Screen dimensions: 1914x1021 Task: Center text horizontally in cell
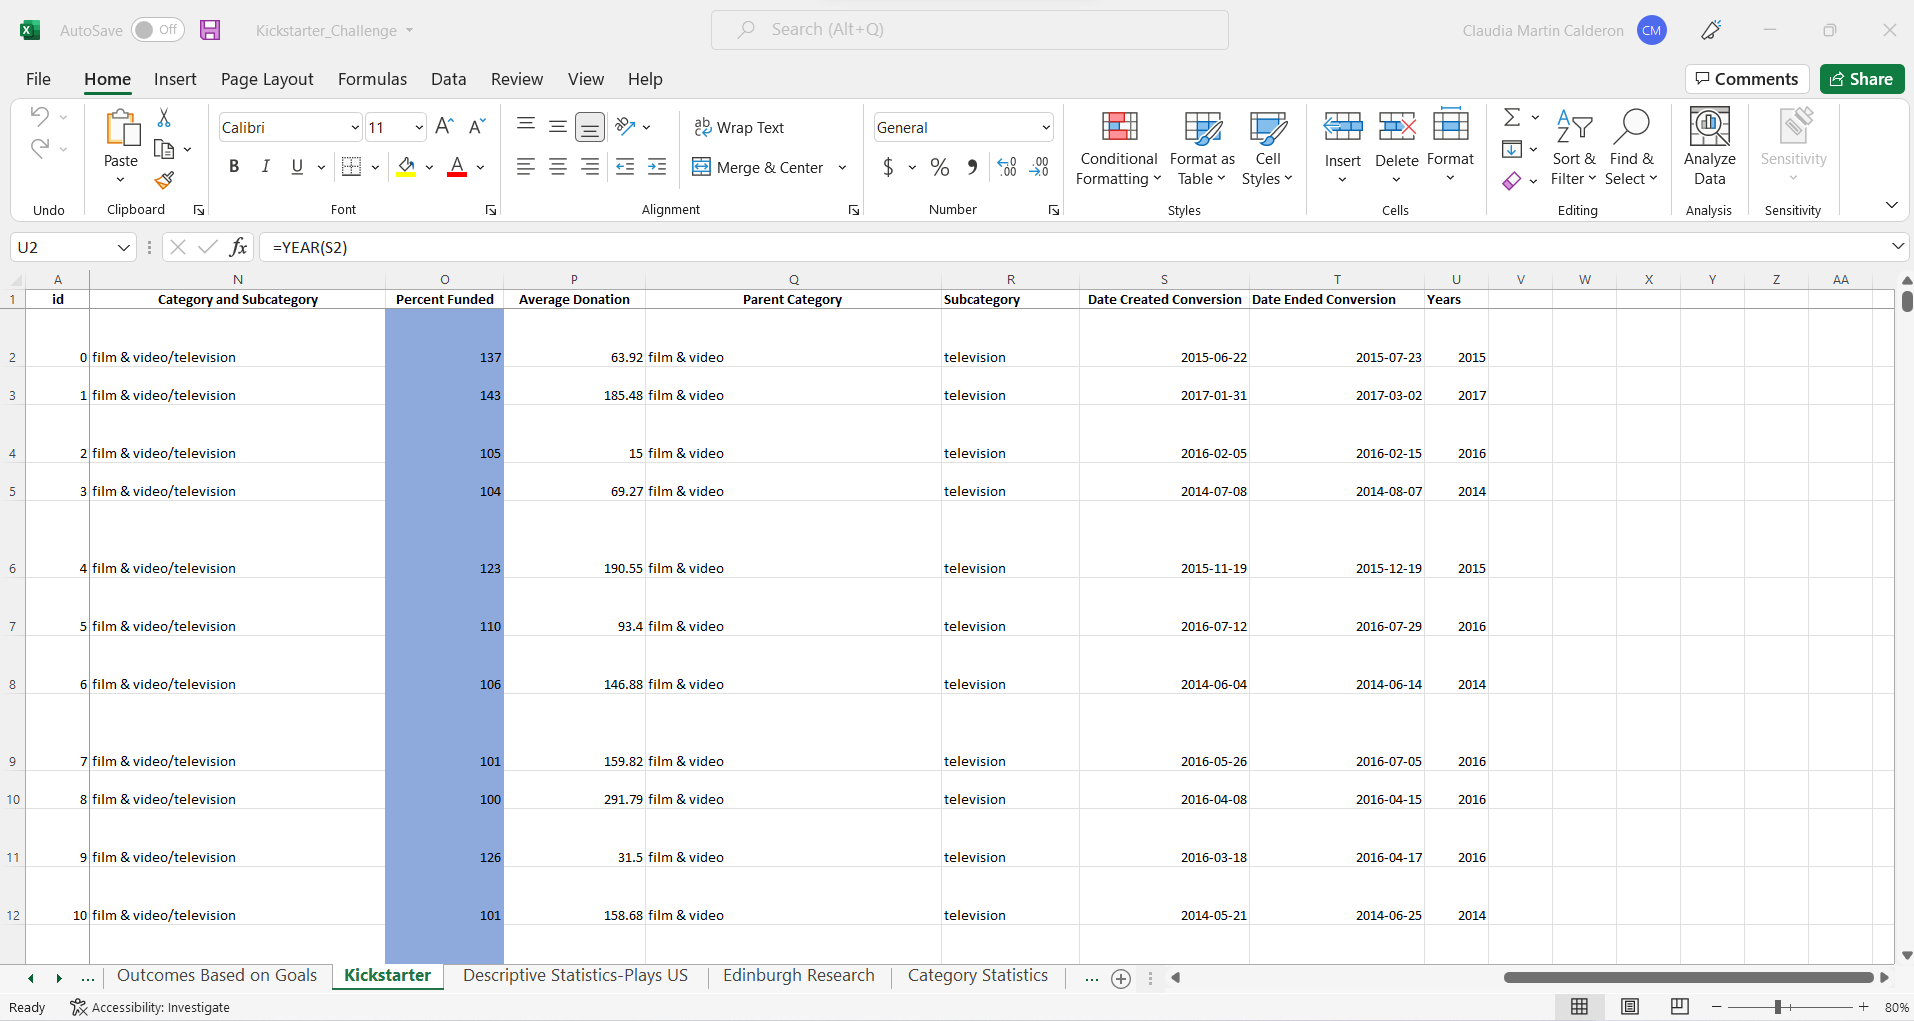click(x=558, y=167)
